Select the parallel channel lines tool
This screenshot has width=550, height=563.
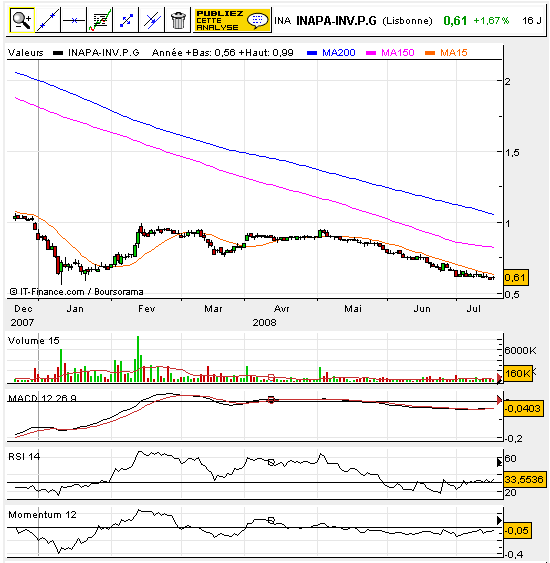tap(151, 20)
